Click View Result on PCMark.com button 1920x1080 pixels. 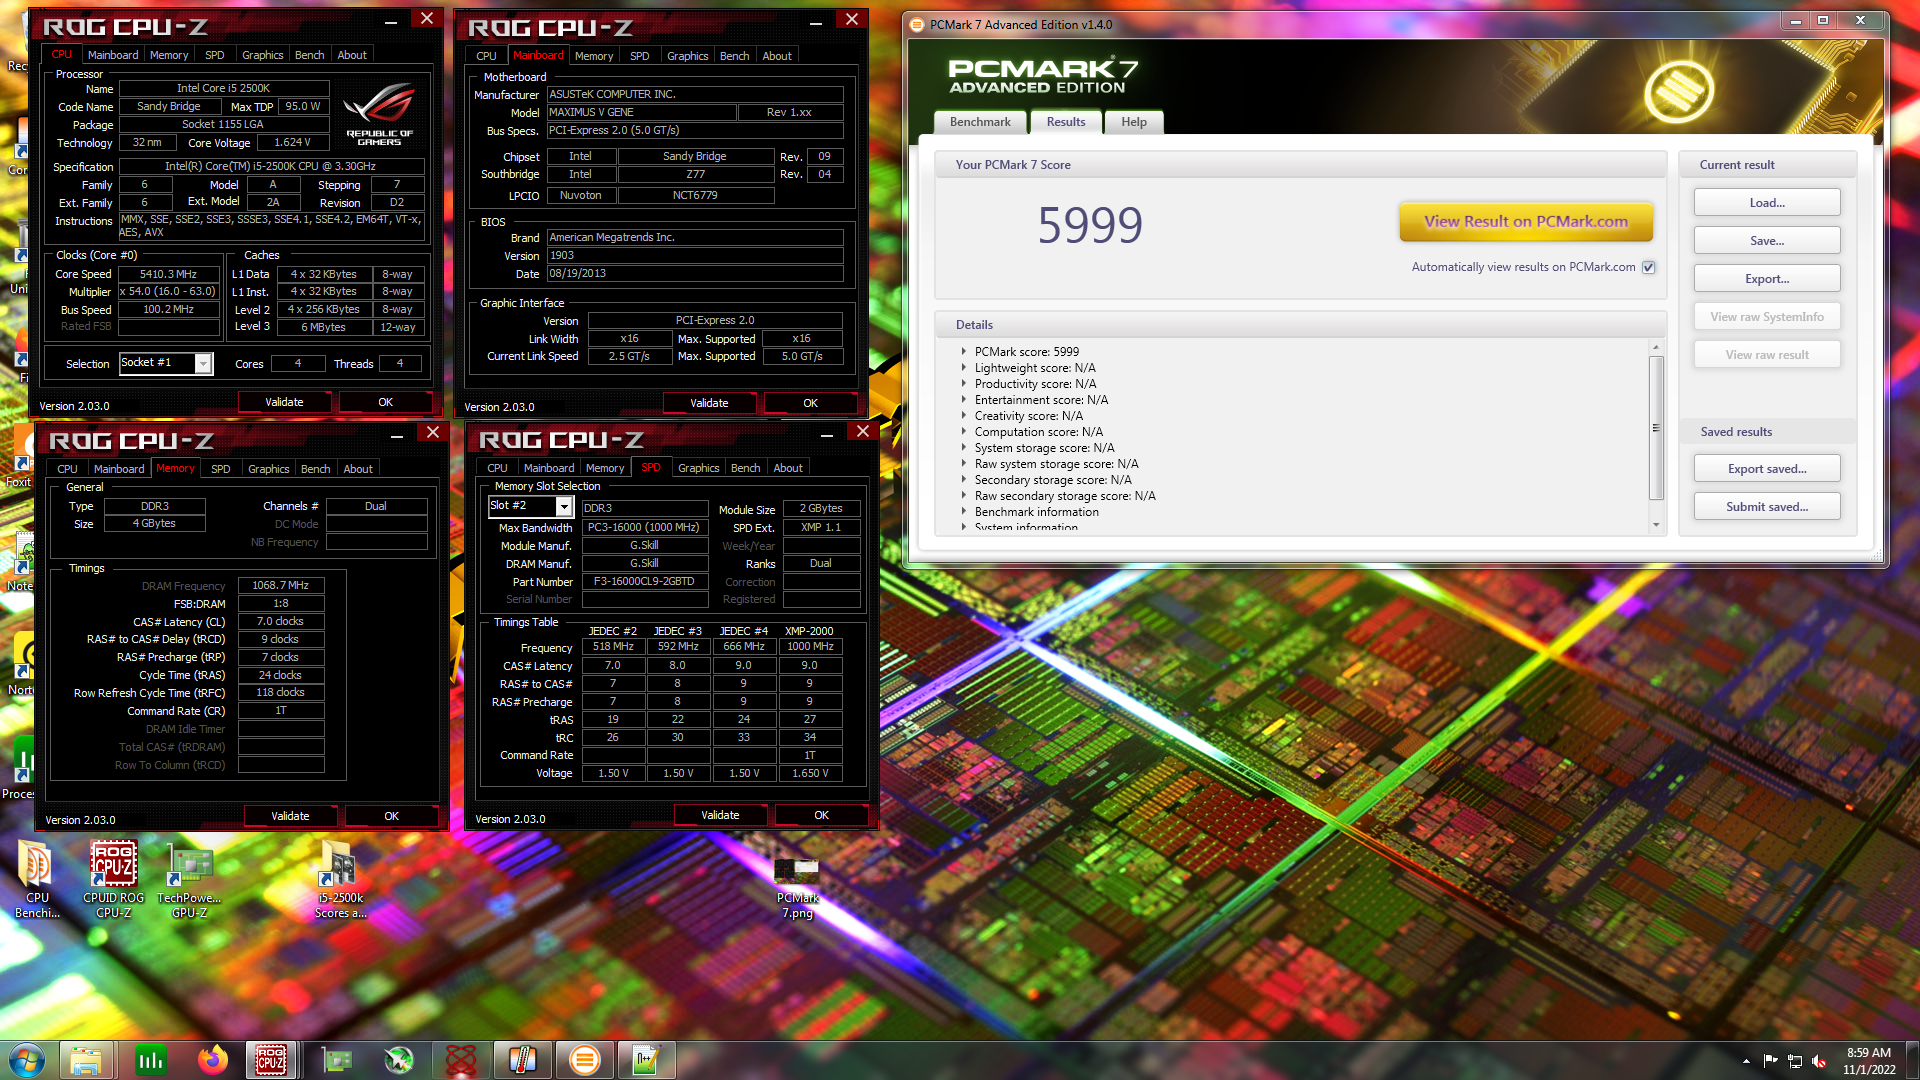click(1525, 222)
